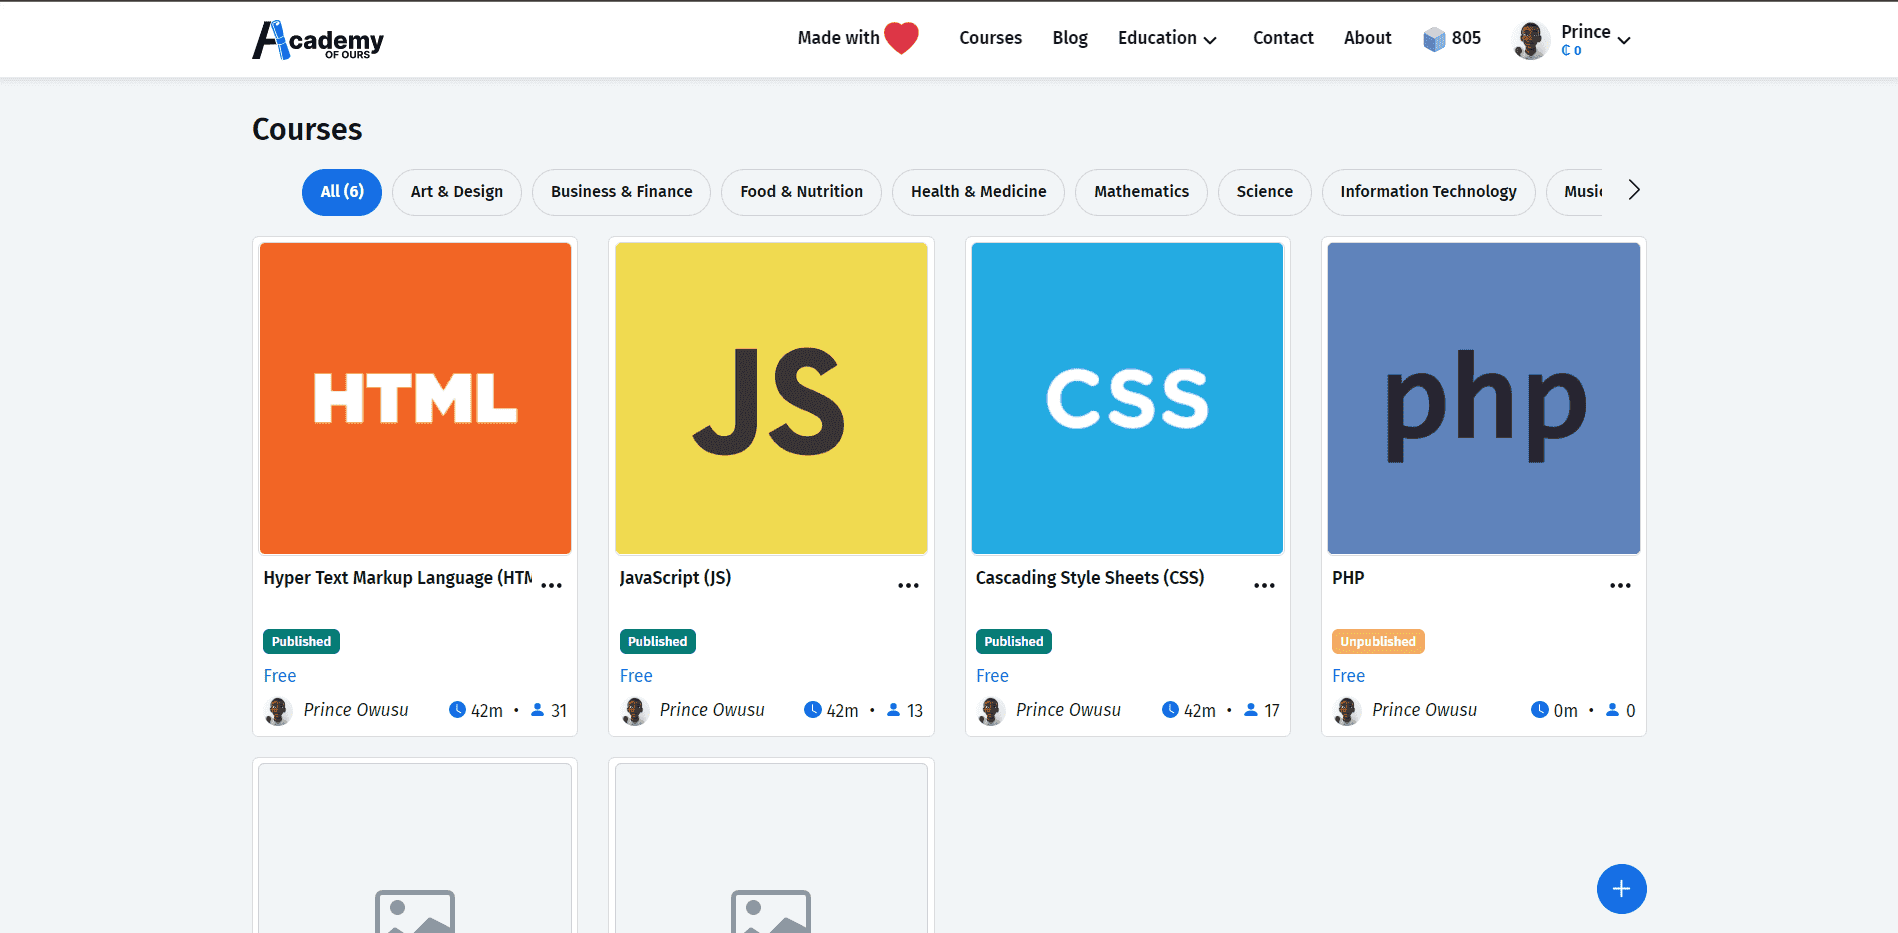Open options menu for HTML course
1898x933 pixels.
552,586
